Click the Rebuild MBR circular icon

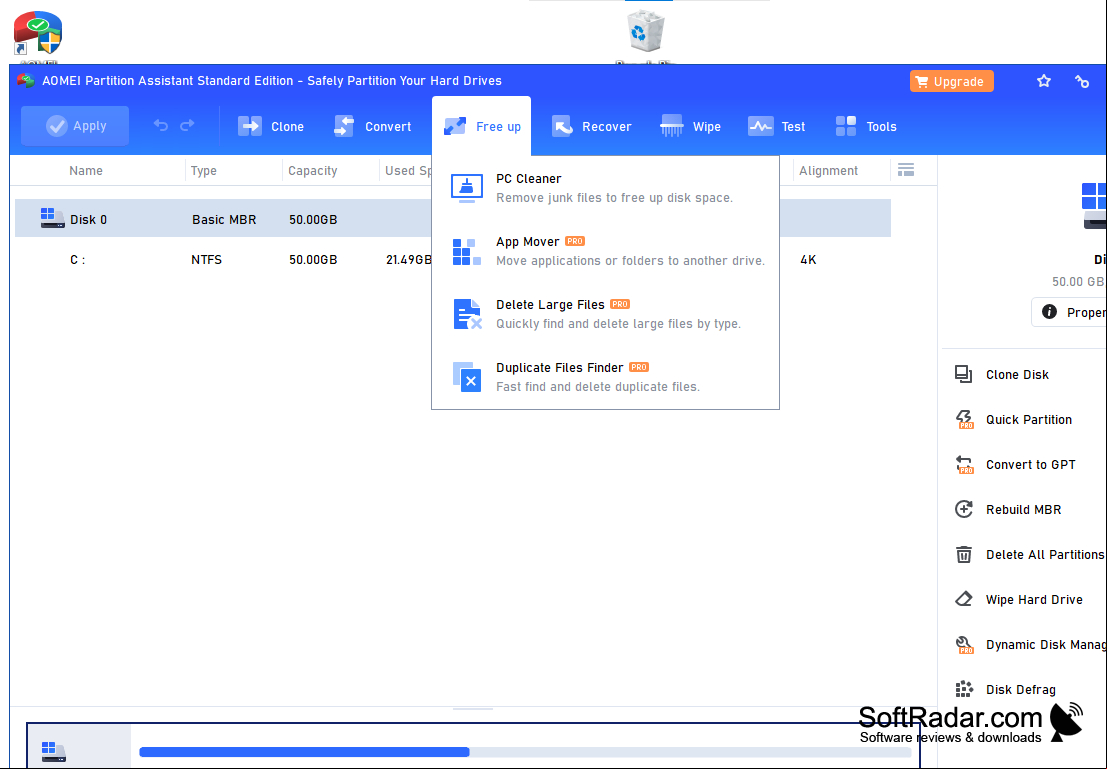tap(964, 509)
